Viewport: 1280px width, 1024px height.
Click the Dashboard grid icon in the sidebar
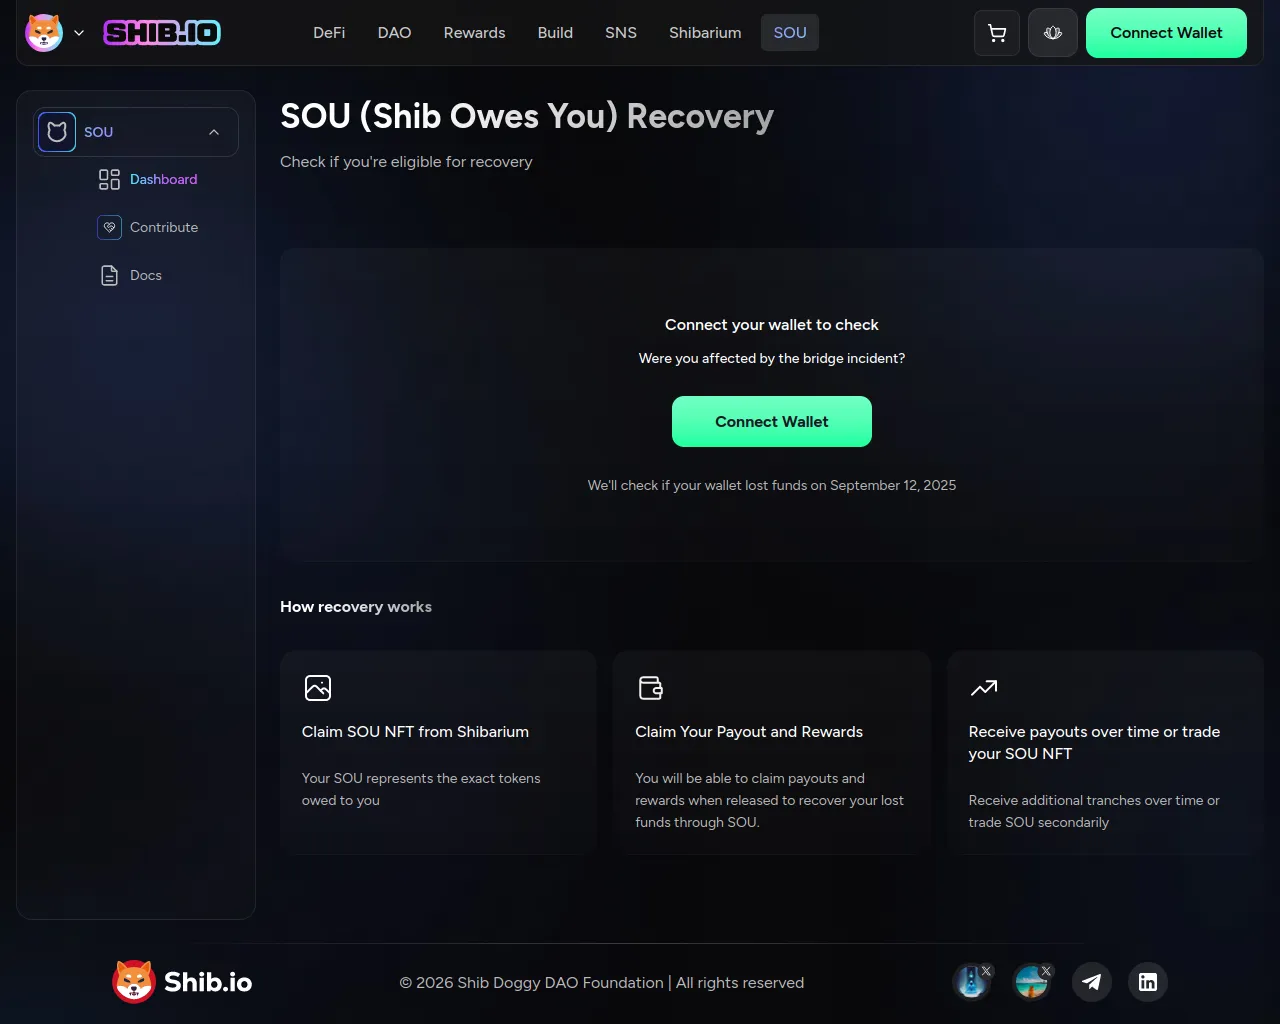109,179
